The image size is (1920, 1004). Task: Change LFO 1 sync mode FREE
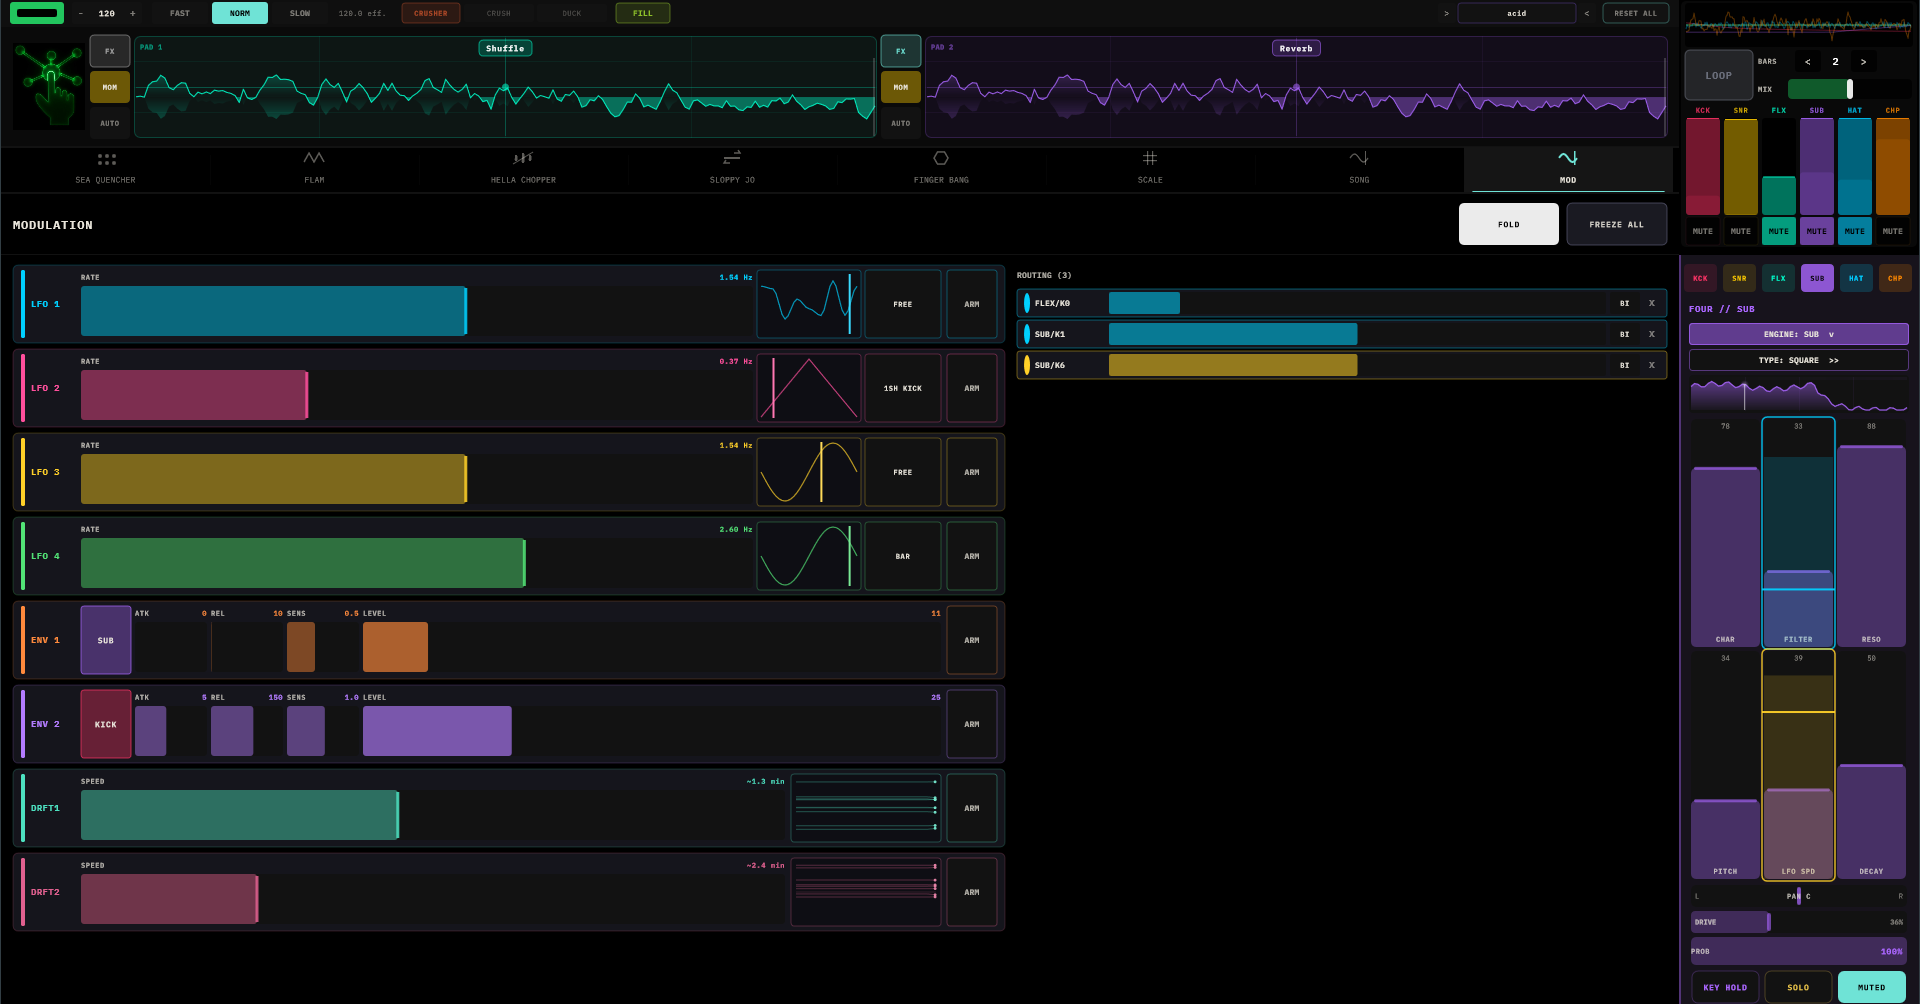(902, 304)
